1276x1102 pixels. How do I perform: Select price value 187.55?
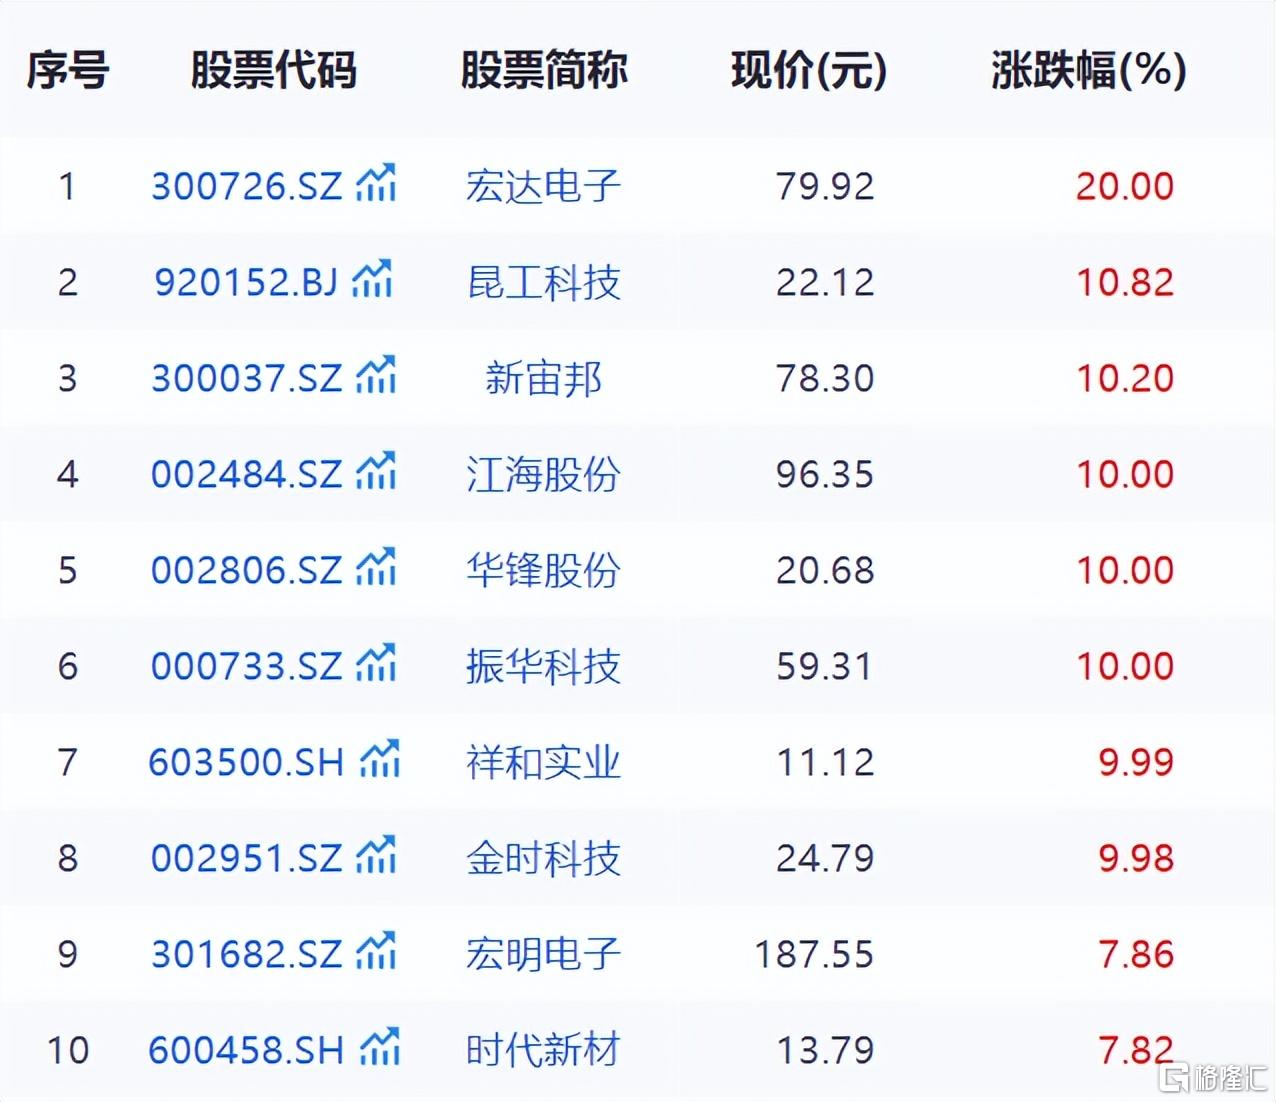[814, 954]
